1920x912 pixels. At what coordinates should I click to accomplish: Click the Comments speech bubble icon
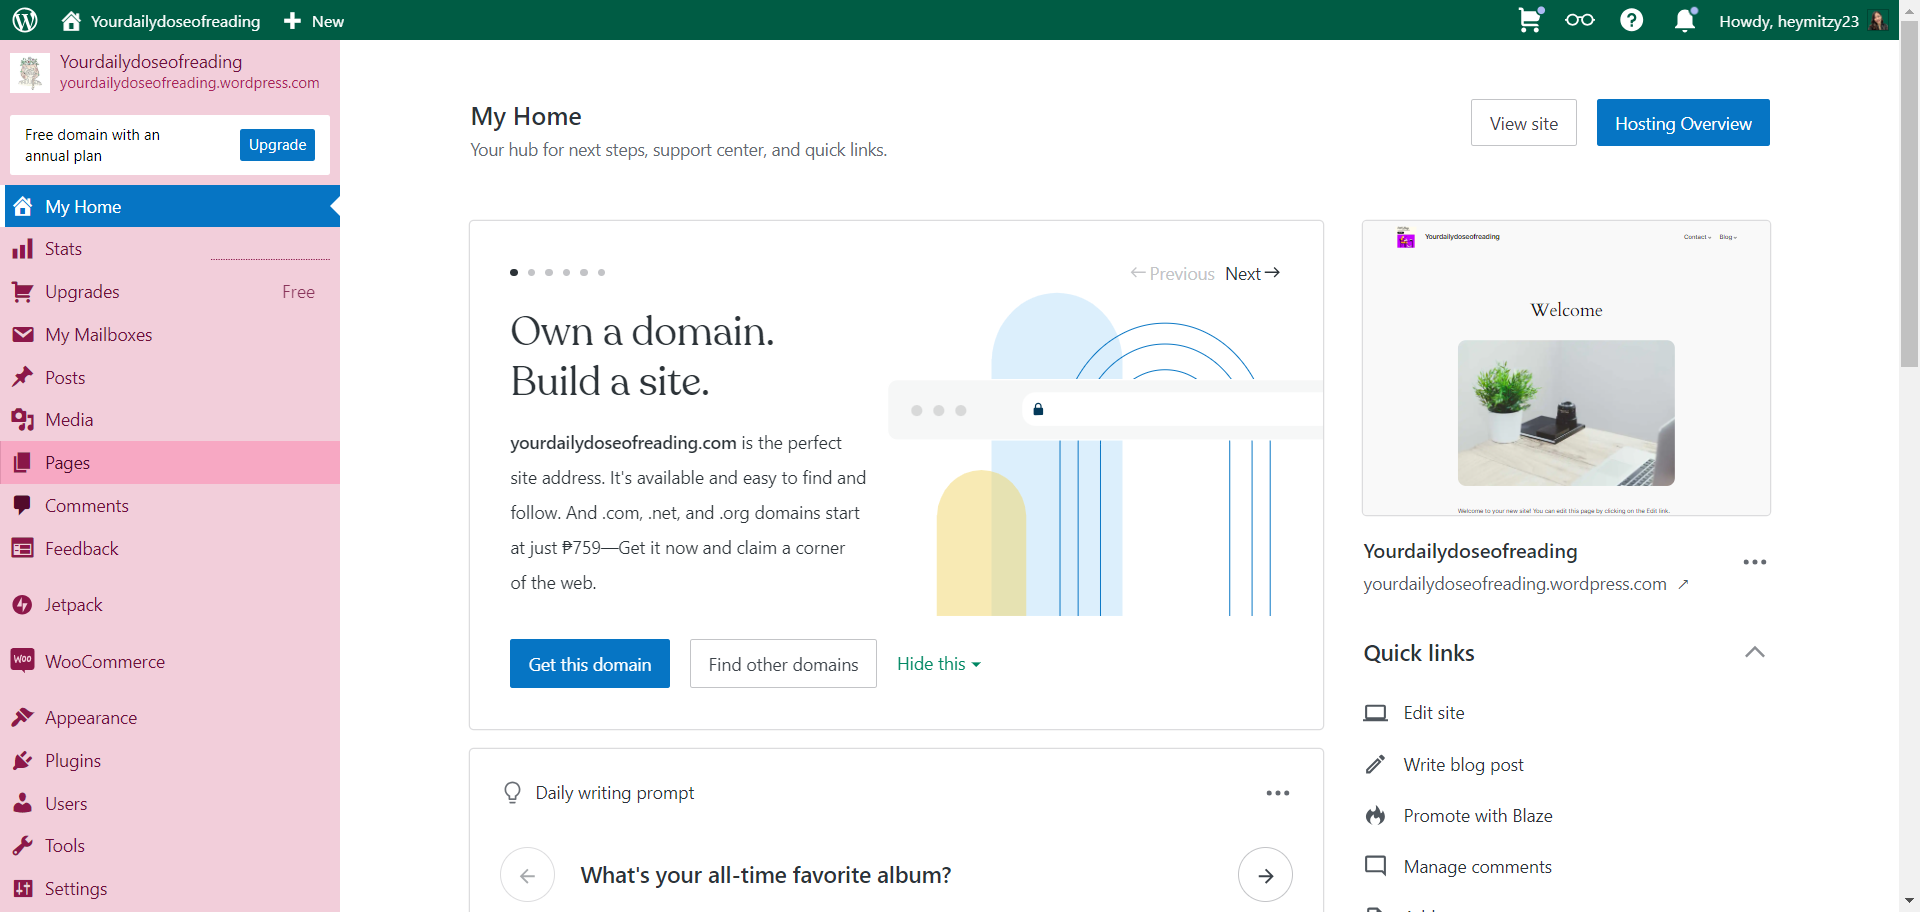coord(22,506)
